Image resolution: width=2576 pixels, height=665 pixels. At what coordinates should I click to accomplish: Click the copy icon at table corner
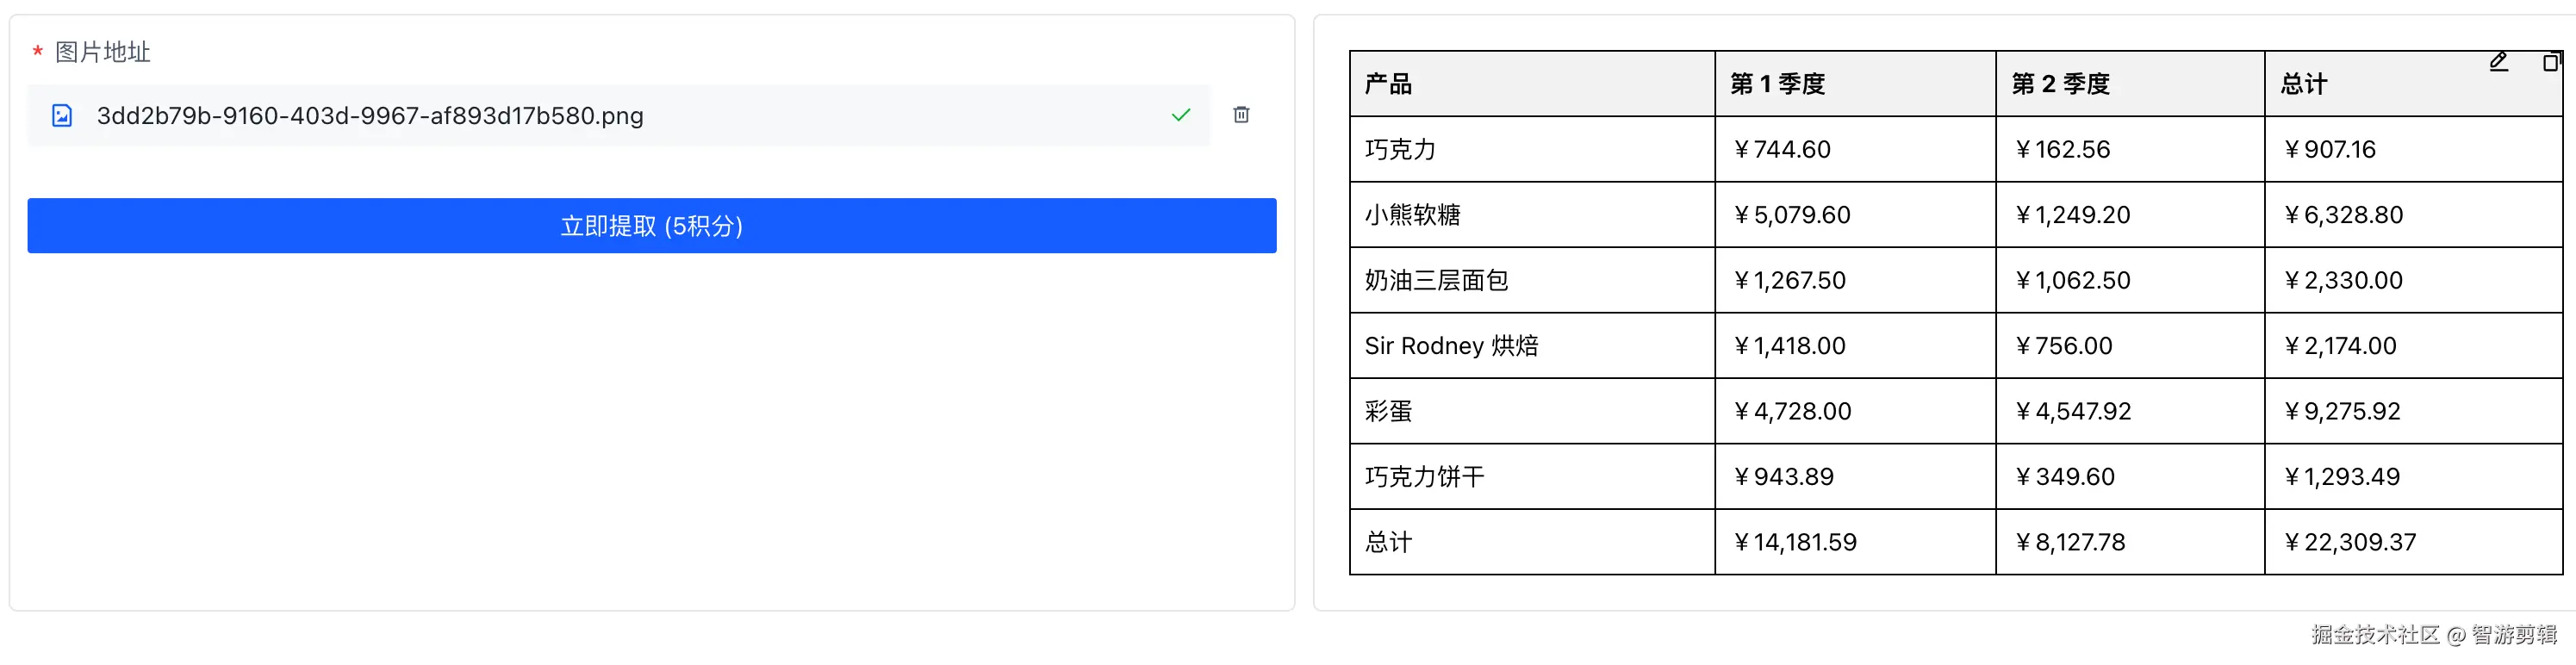click(x=2551, y=62)
